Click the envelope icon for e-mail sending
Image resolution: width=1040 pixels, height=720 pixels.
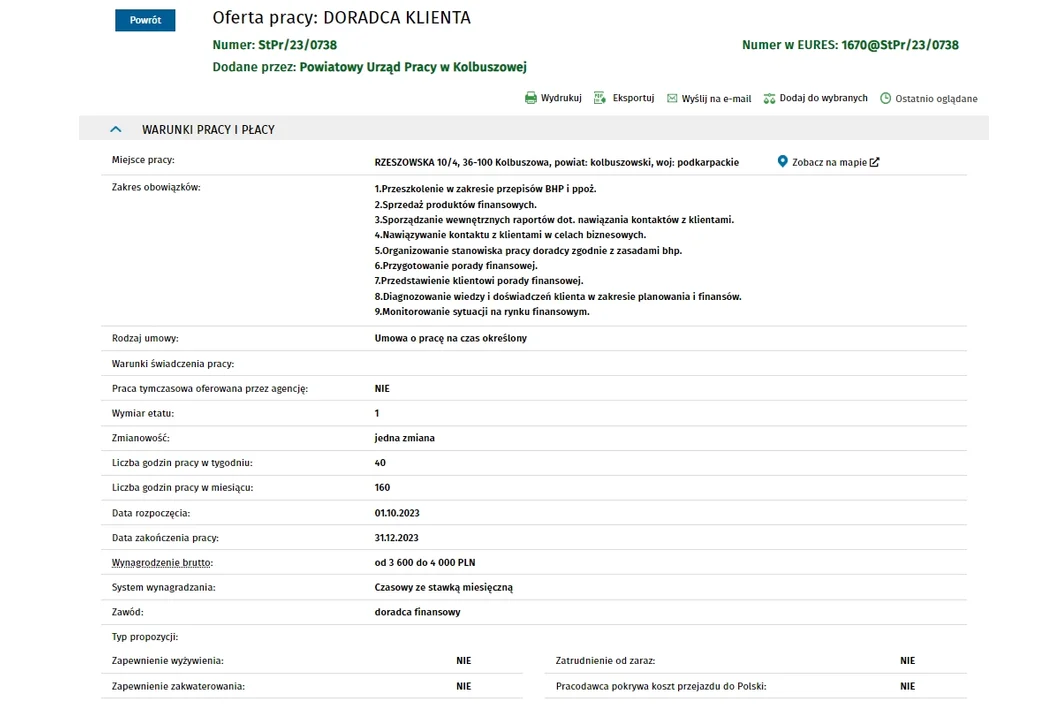pyautogui.click(x=672, y=98)
